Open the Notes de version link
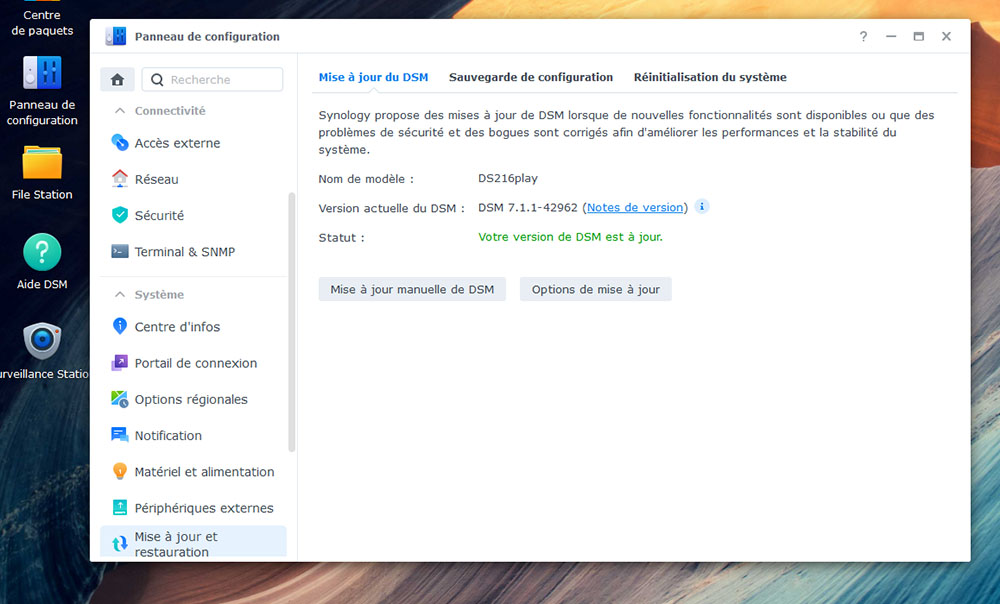The width and height of the screenshot is (1000, 604). pyautogui.click(x=634, y=208)
